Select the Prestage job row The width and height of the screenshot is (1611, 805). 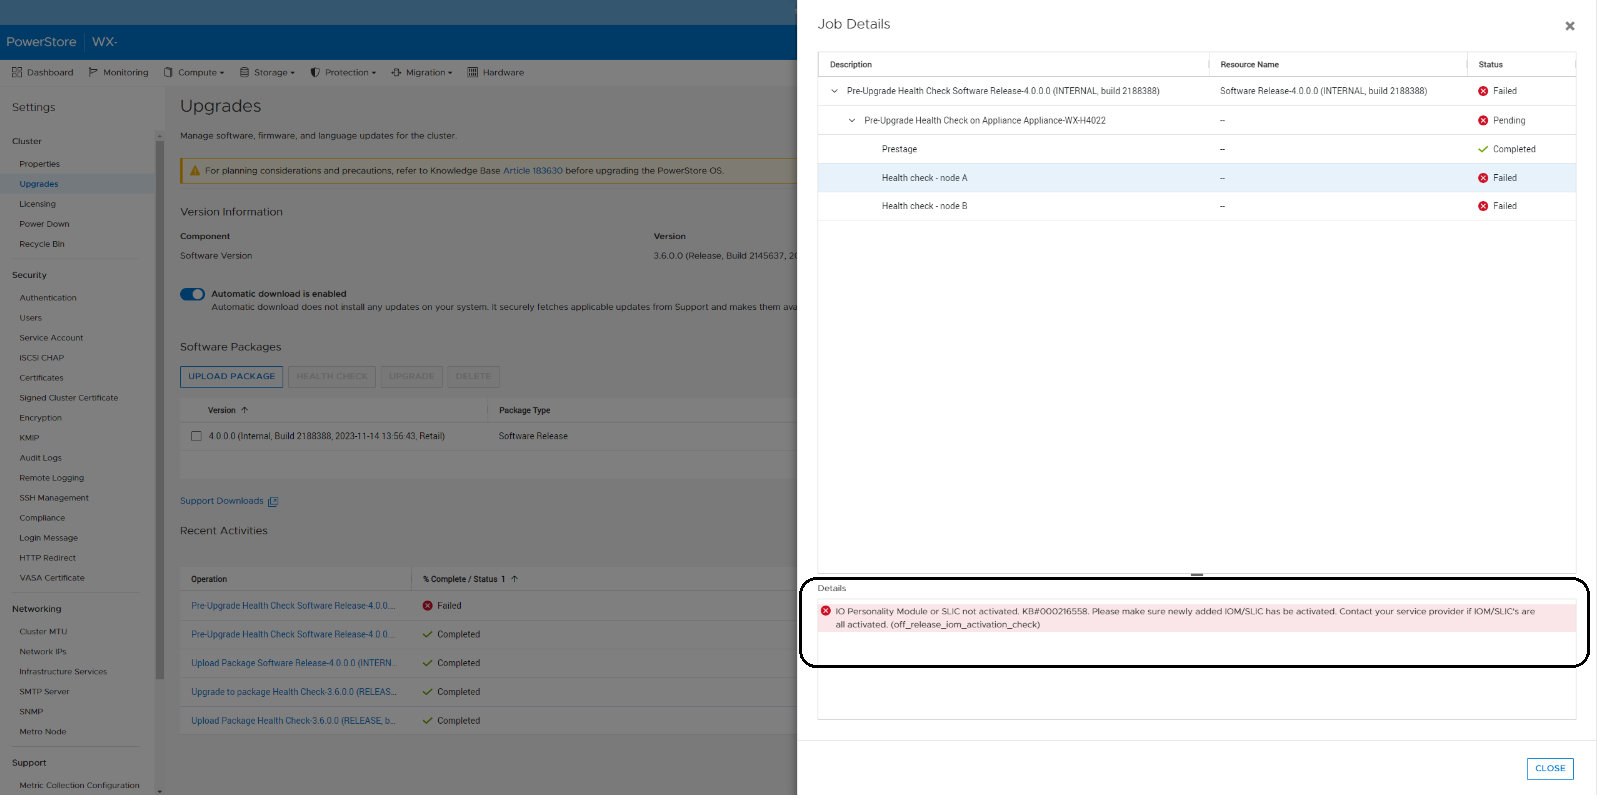coord(1196,149)
